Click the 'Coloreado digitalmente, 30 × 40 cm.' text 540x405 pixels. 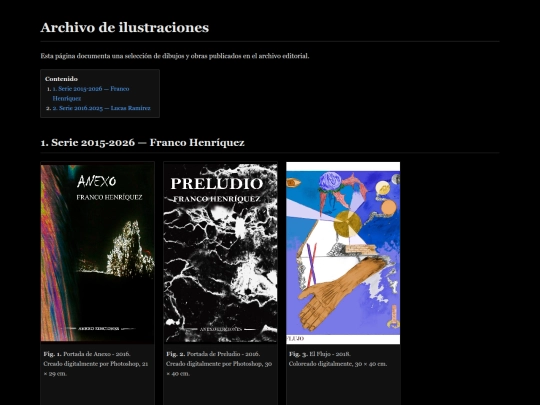338,364
